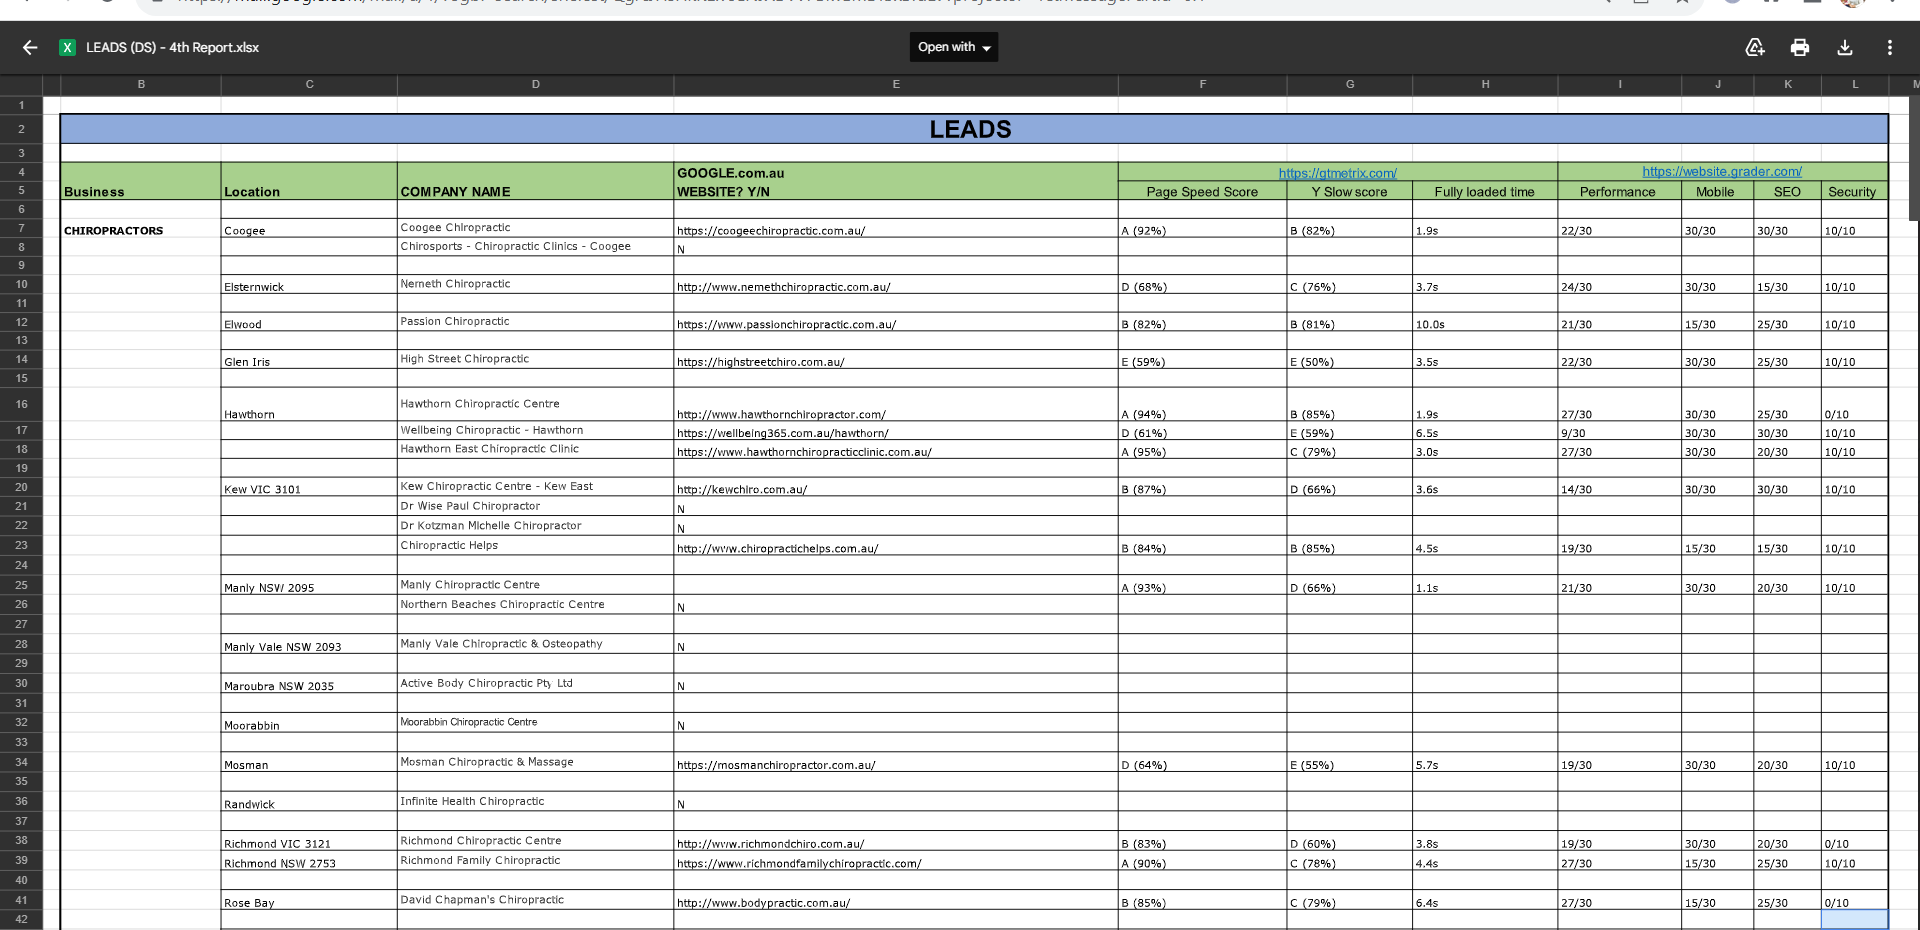Image resolution: width=1920 pixels, height=930 pixels.
Task: Open the gtmetrix.com link
Action: click(x=1337, y=173)
